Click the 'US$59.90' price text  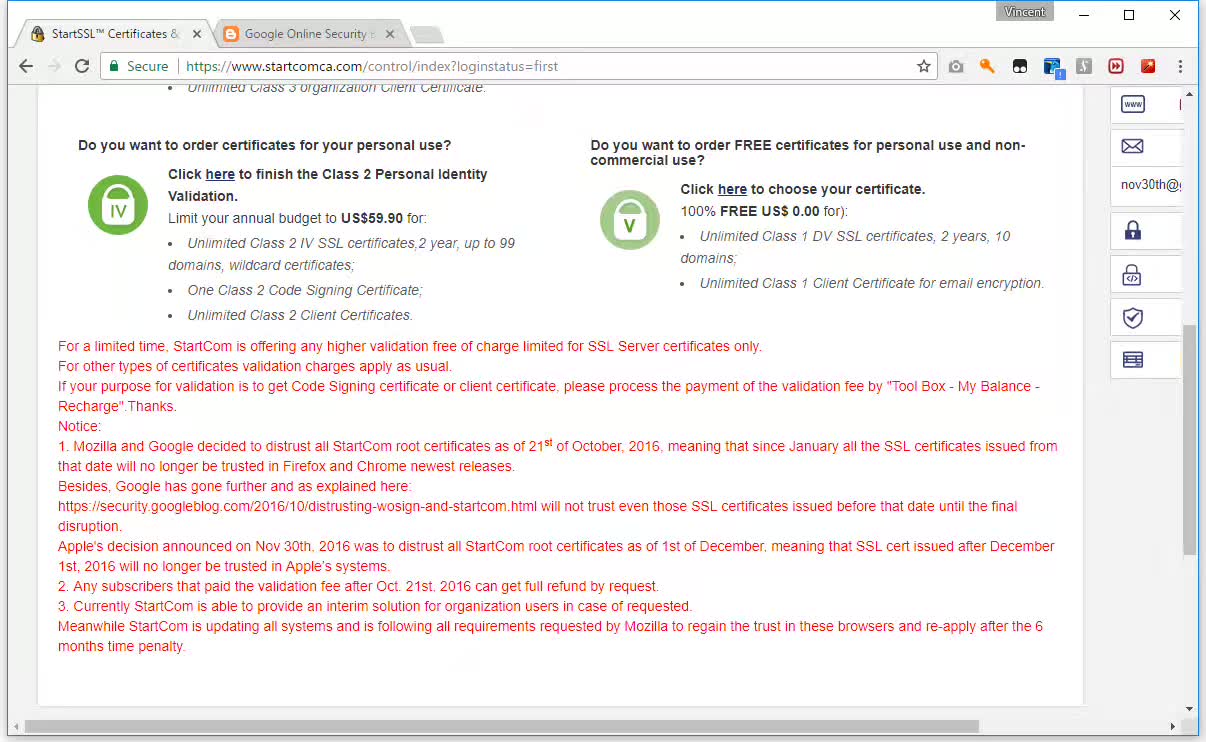click(372, 218)
